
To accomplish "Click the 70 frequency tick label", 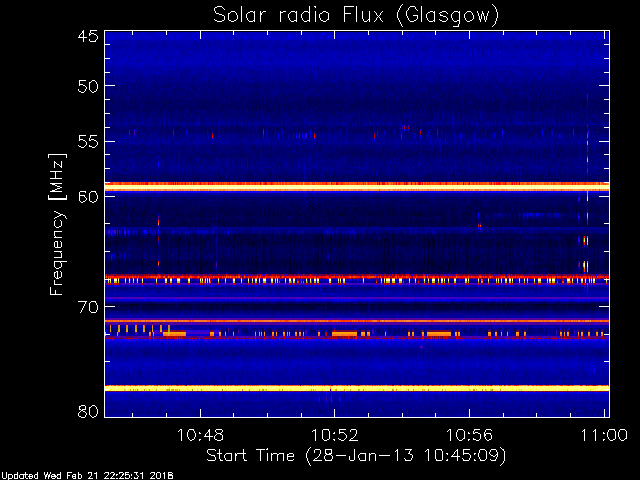I will (88, 307).
